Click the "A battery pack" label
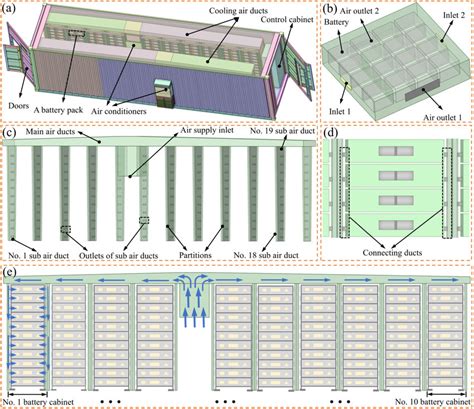 click(58, 110)
